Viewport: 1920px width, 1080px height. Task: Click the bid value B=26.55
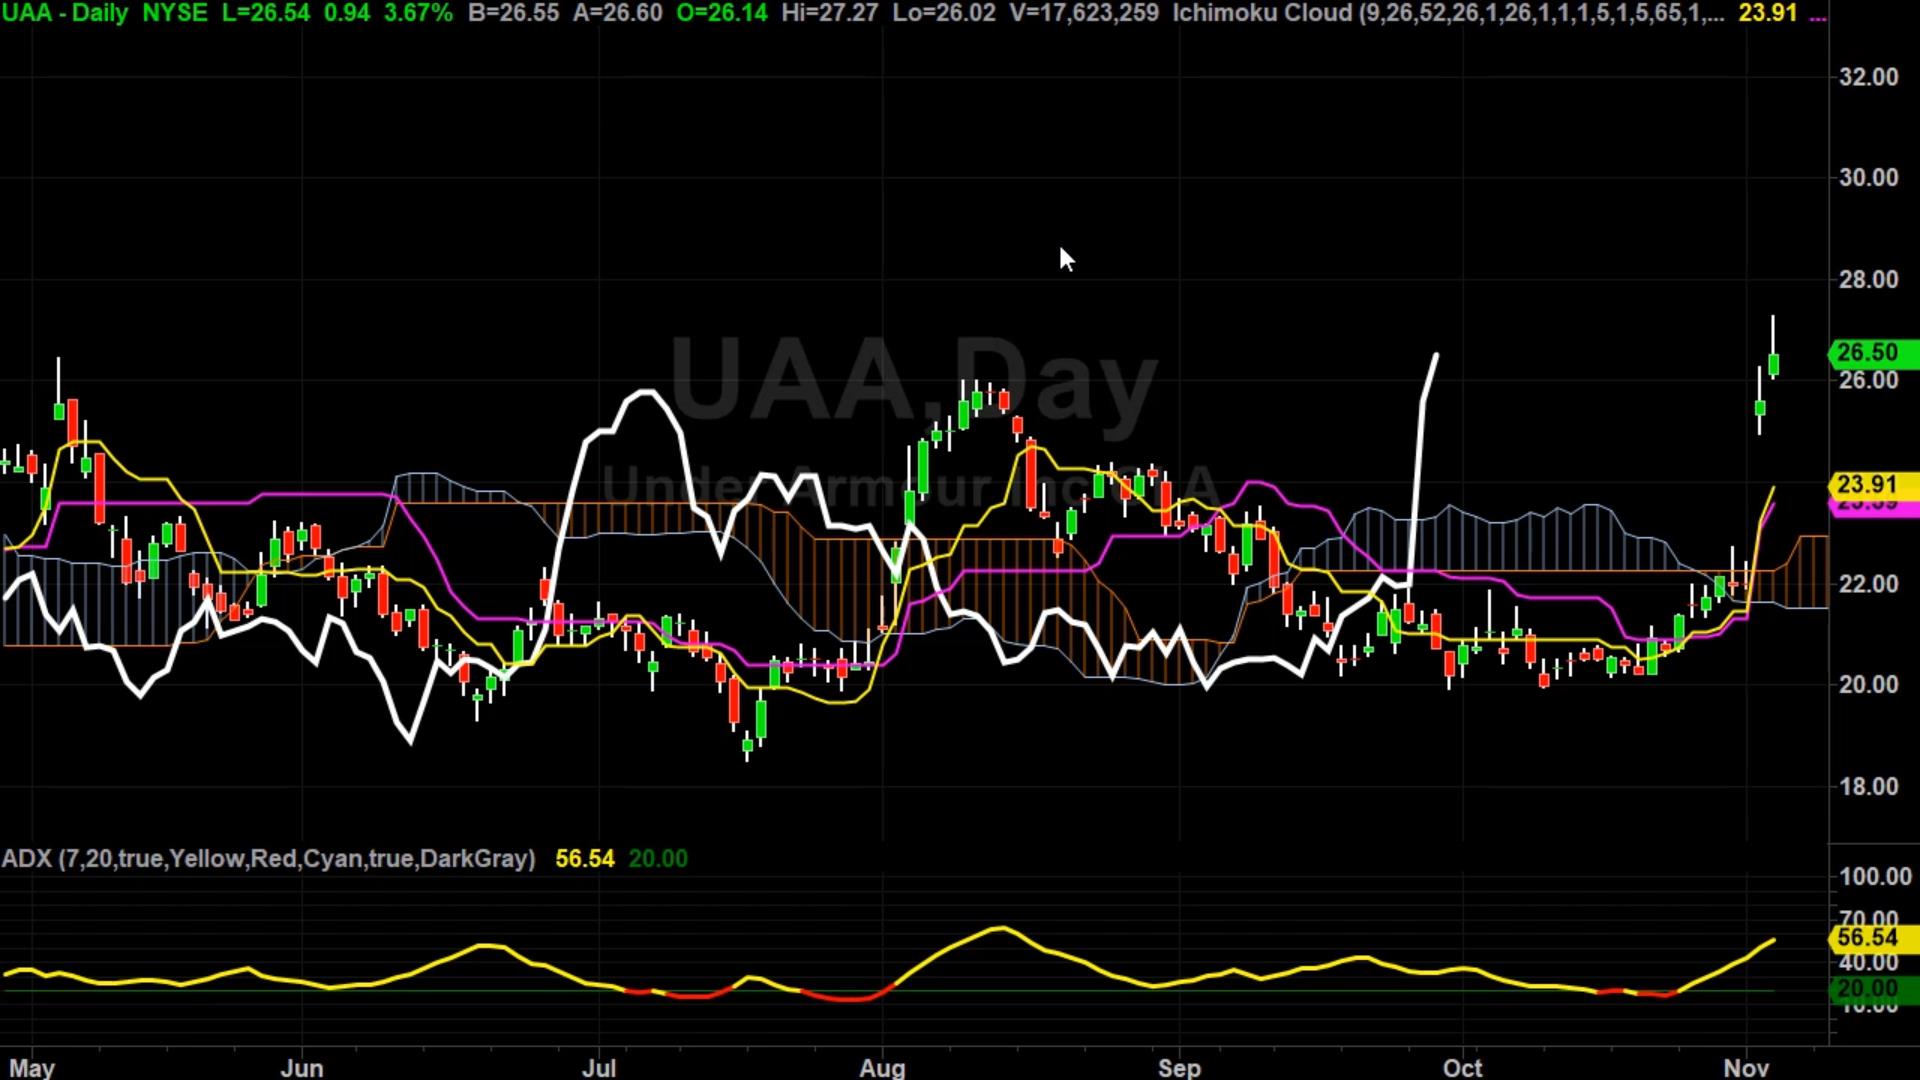(514, 14)
